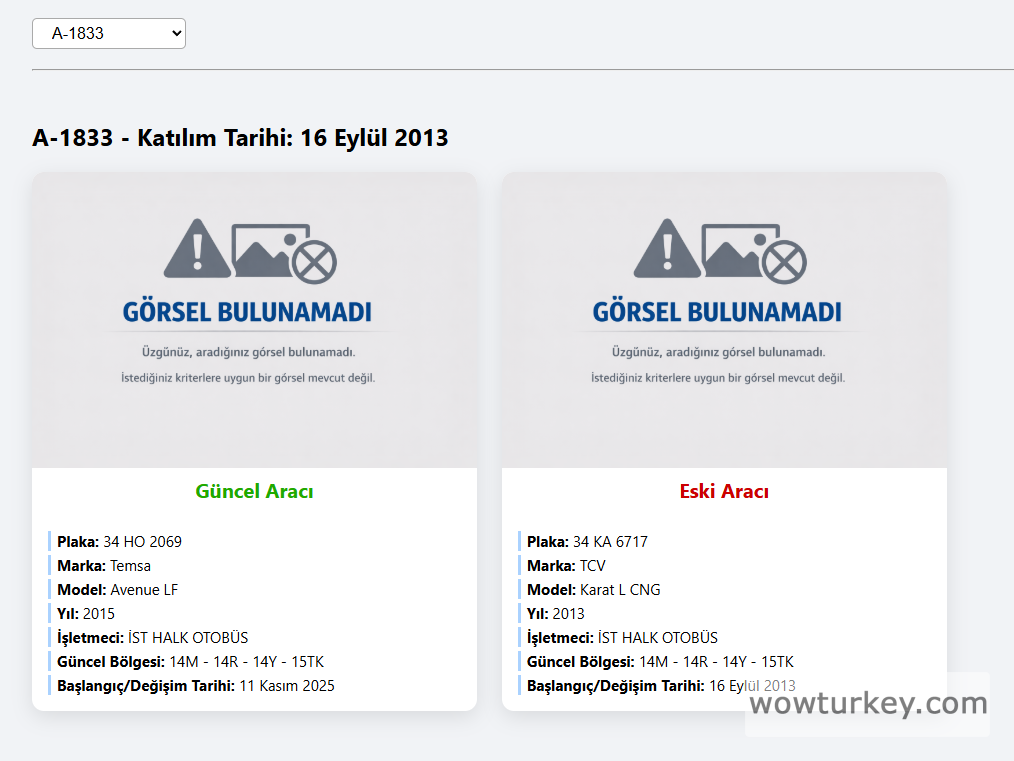The image size is (1014, 761).
Task: Open the A-1833 vehicle selector dropdown
Action: point(108,32)
